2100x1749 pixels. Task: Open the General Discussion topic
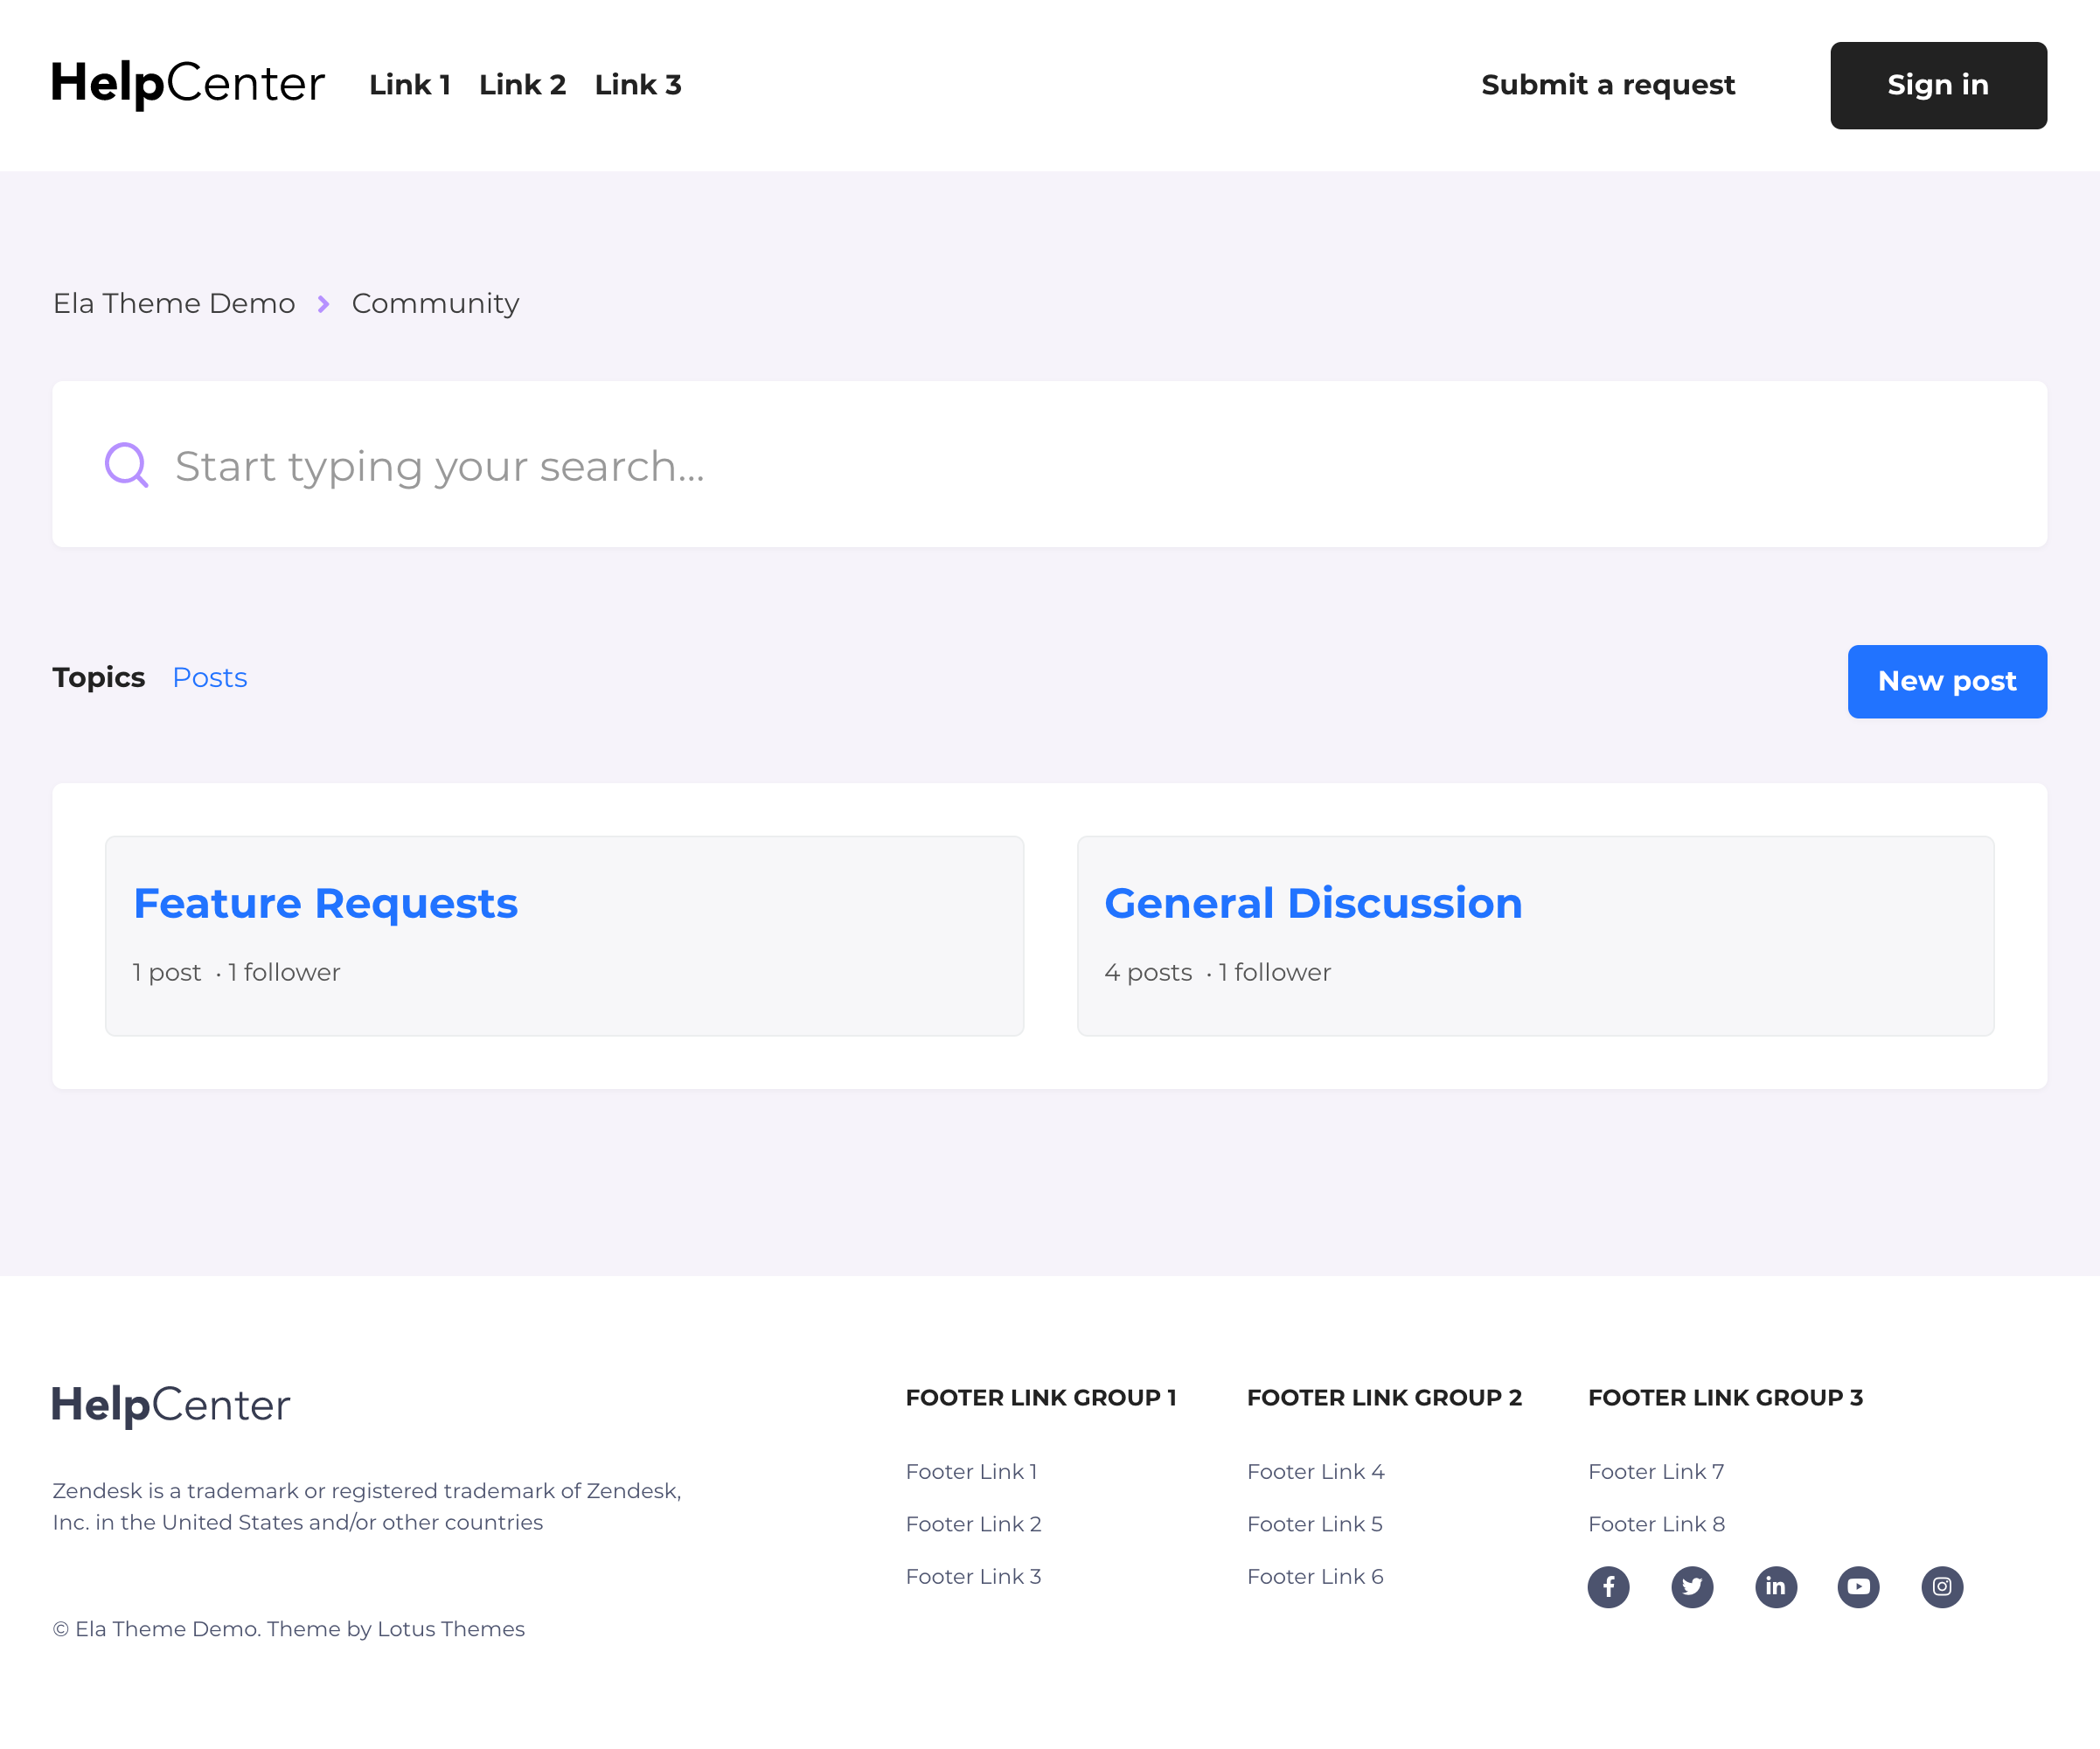(1313, 904)
